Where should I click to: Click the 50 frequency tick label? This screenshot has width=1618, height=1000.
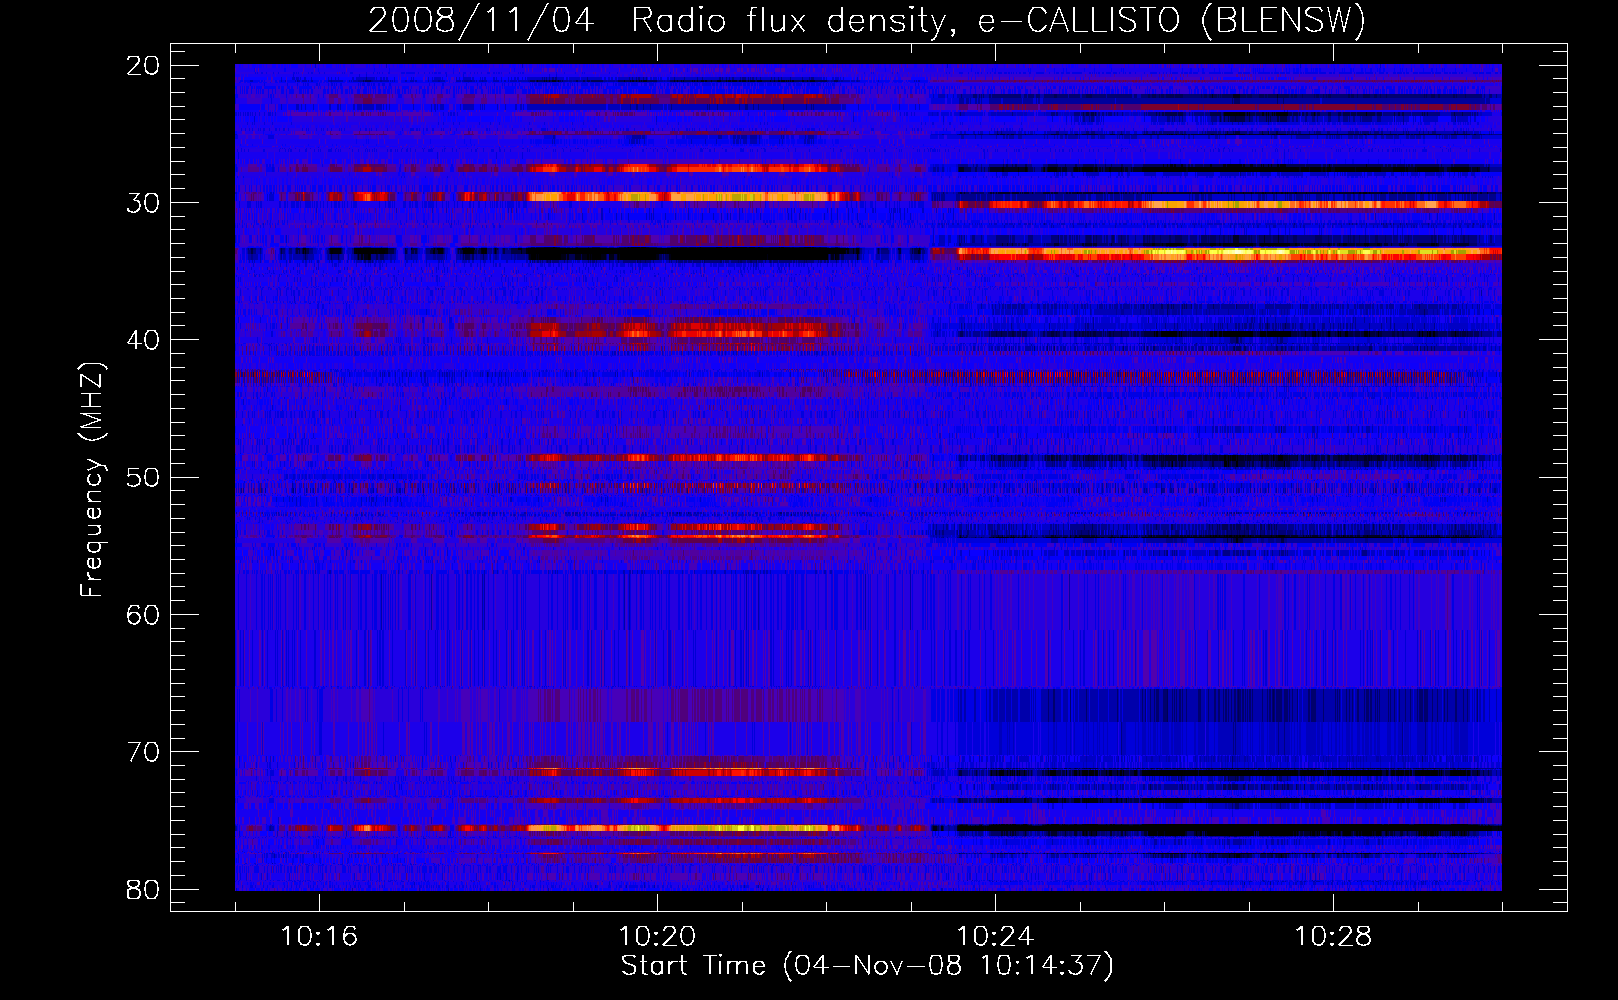pyautogui.click(x=144, y=477)
